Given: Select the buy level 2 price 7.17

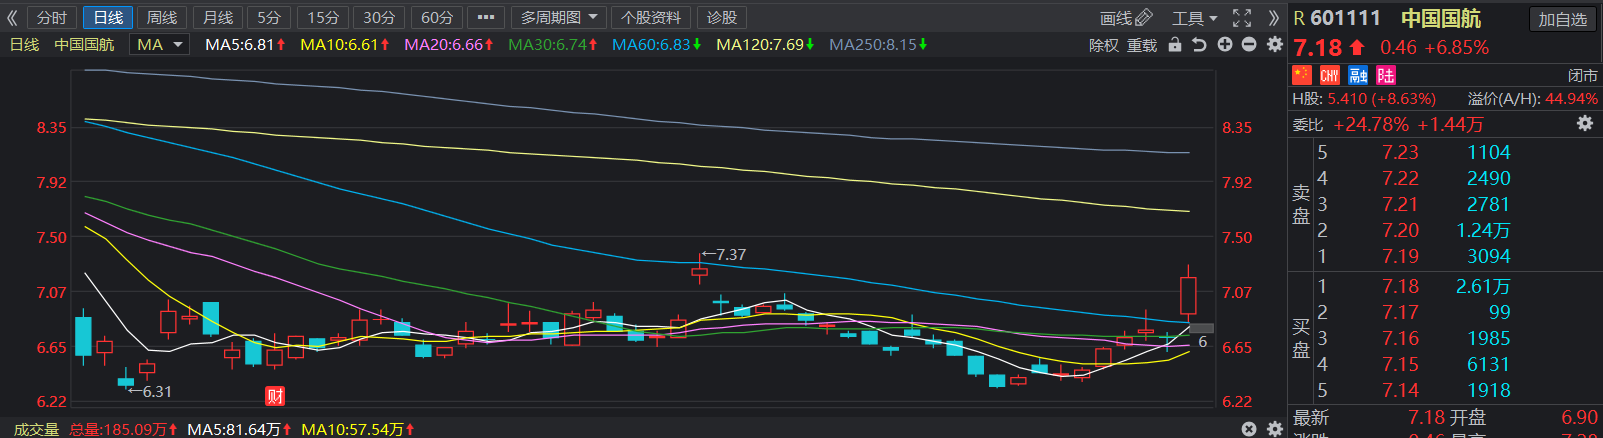Looking at the screenshot, I should pos(1400,312).
